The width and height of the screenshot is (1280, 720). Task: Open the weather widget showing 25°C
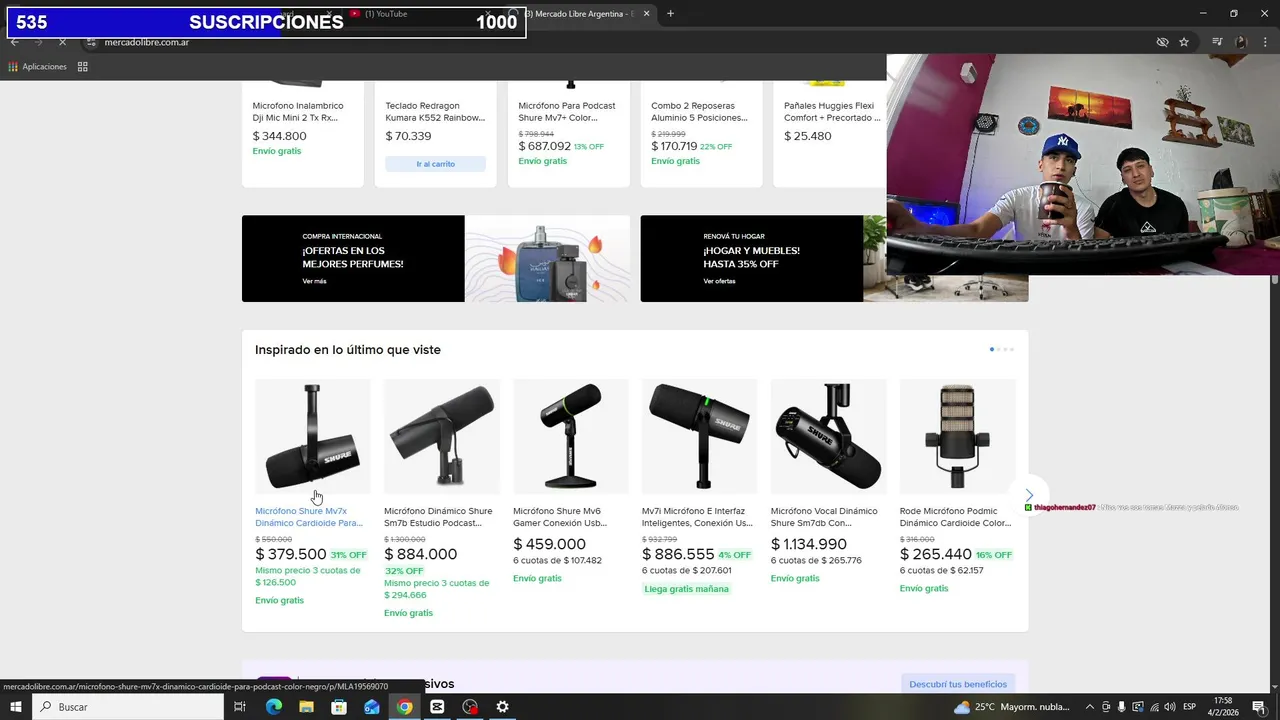tap(1013, 707)
